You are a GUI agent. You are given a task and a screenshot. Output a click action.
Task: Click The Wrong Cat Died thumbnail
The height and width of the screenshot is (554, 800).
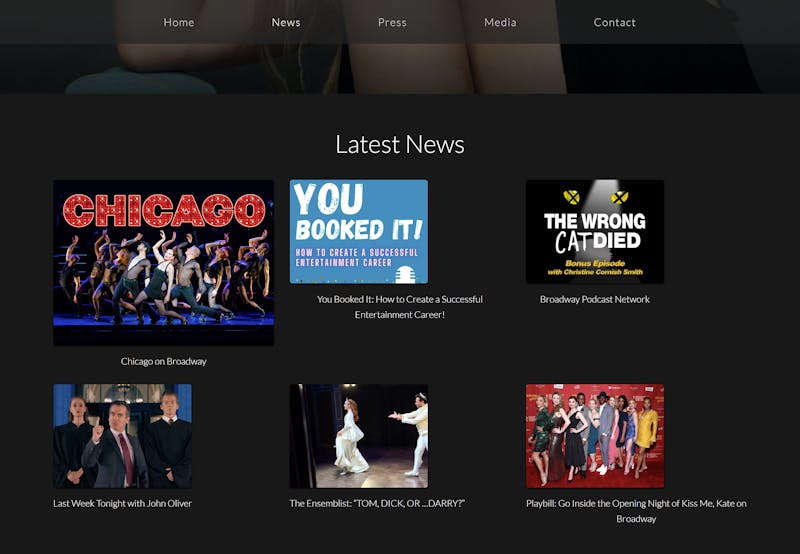[x=595, y=232]
